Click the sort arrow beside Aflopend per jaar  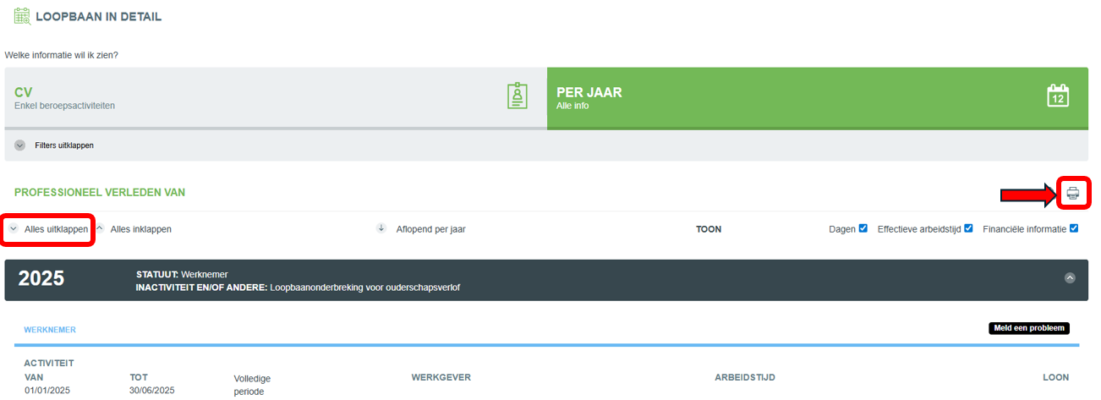click(x=381, y=229)
